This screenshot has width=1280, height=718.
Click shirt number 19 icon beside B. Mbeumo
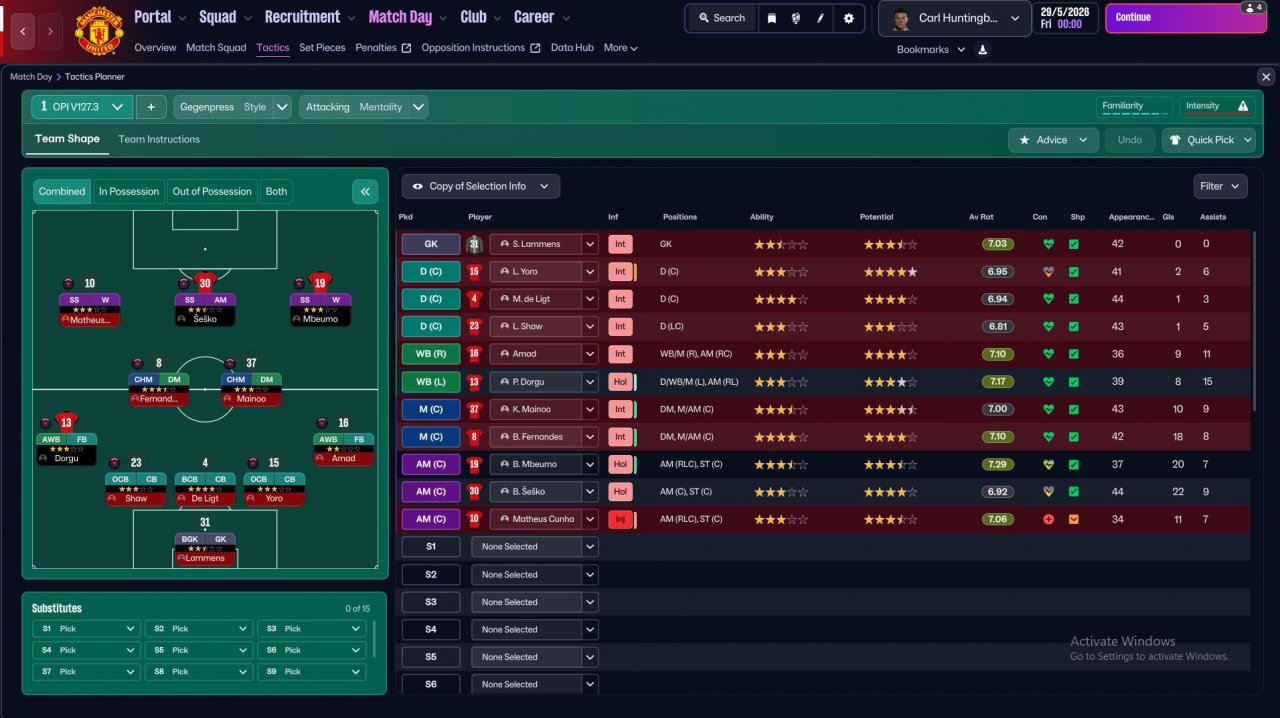click(475, 464)
